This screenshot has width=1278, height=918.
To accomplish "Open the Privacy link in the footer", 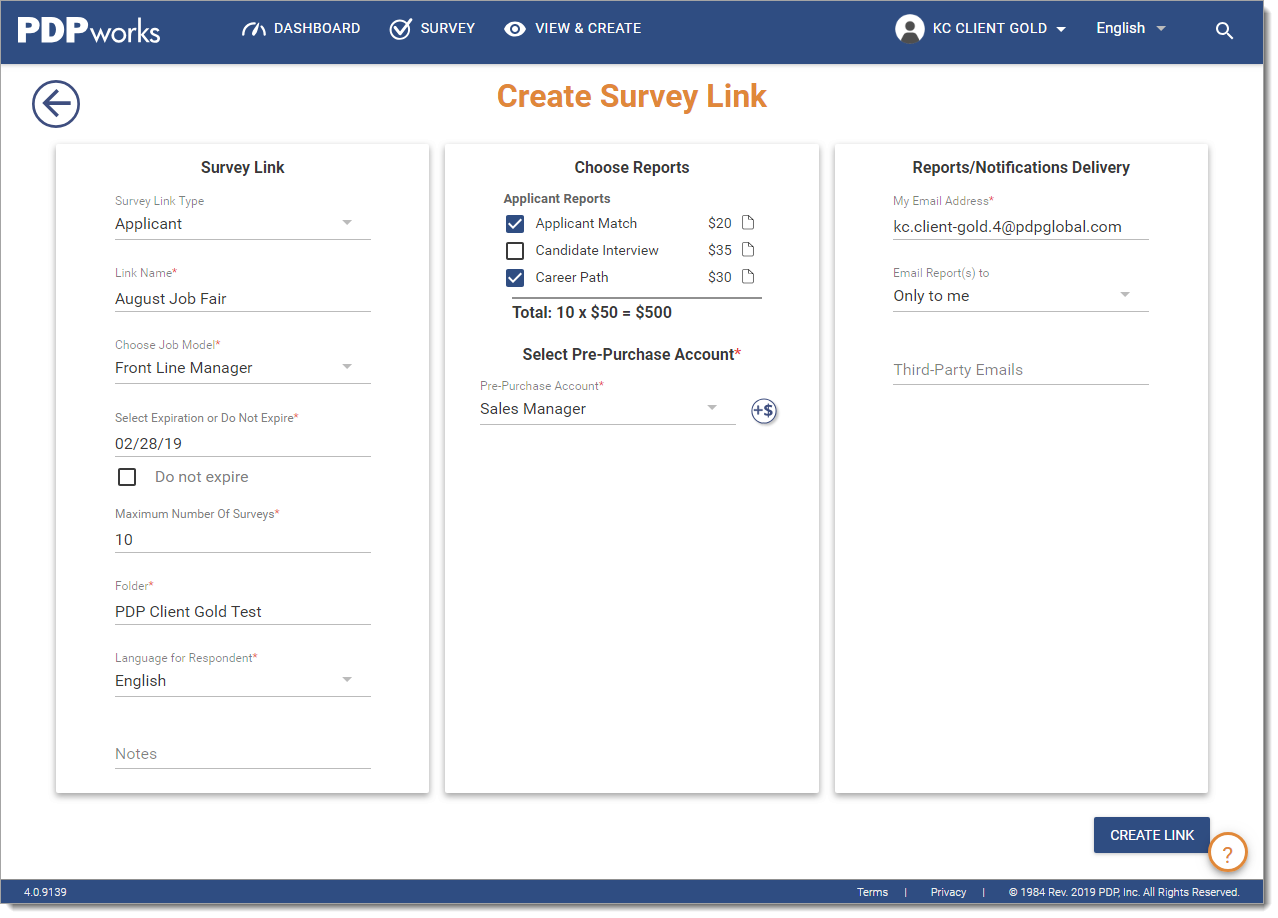I will (947, 892).
